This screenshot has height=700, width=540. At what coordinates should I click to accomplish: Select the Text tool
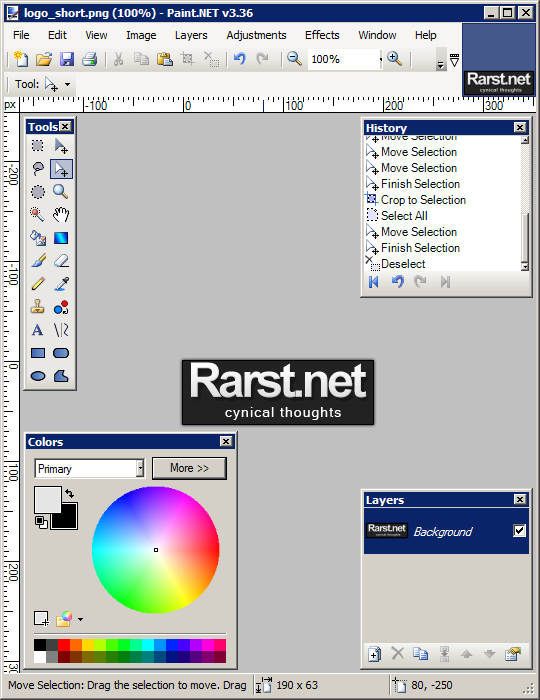pyautogui.click(x=38, y=330)
